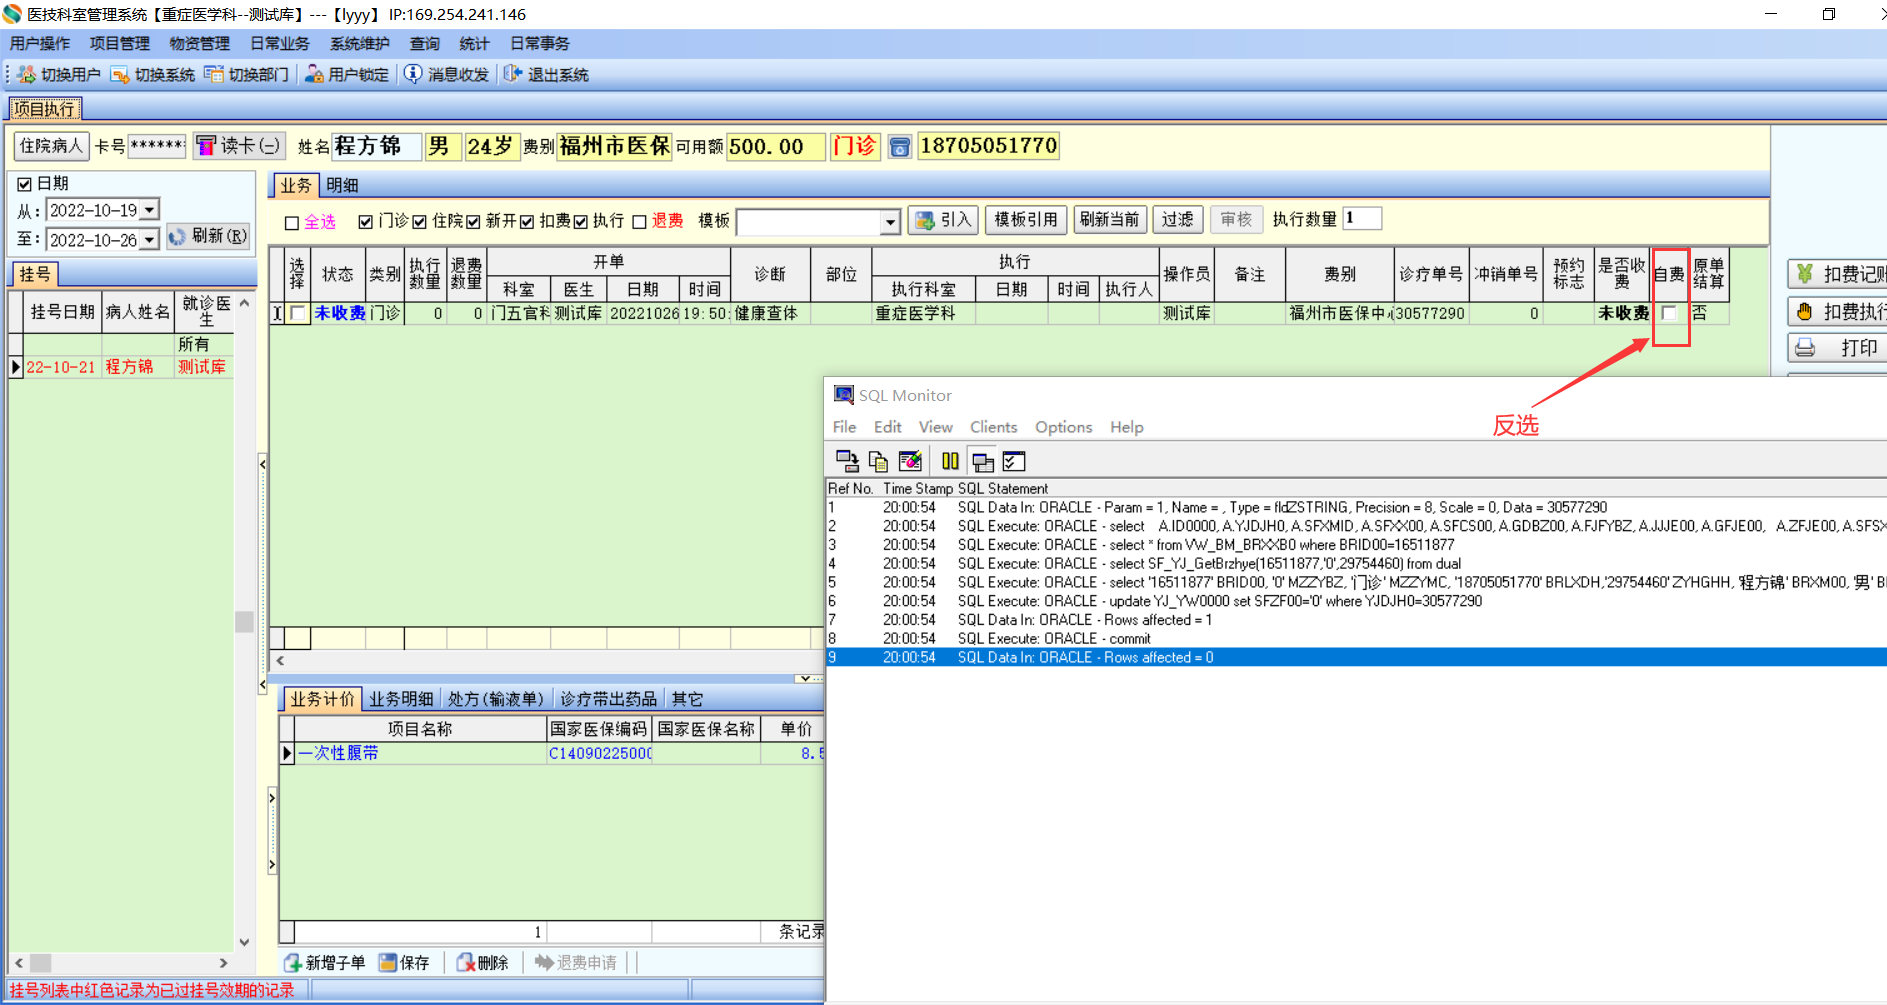Viewport: 1887px width, 1005px height.
Task: Click the 过滤 filter button
Action: [1177, 220]
